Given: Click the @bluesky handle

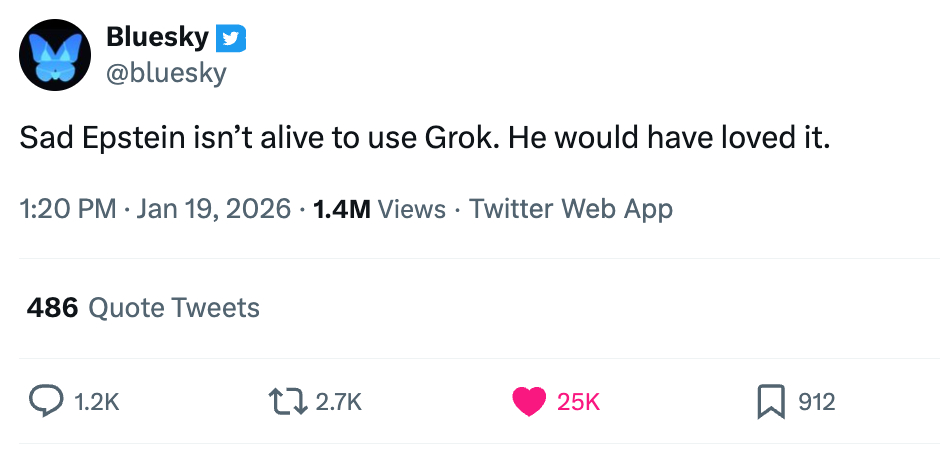Looking at the screenshot, I should click(x=166, y=73).
